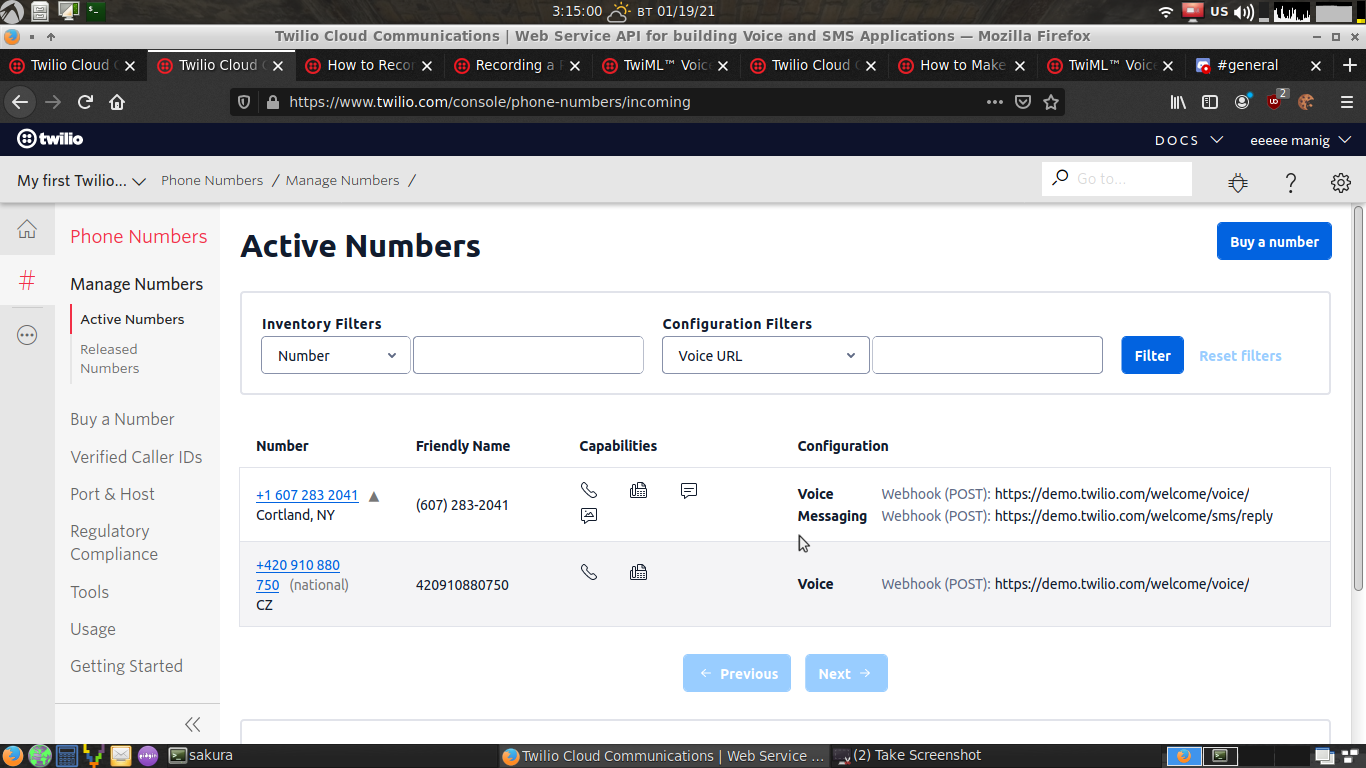Open the +420 910 880 750 number link
The width and height of the screenshot is (1366, 768).
point(298,575)
